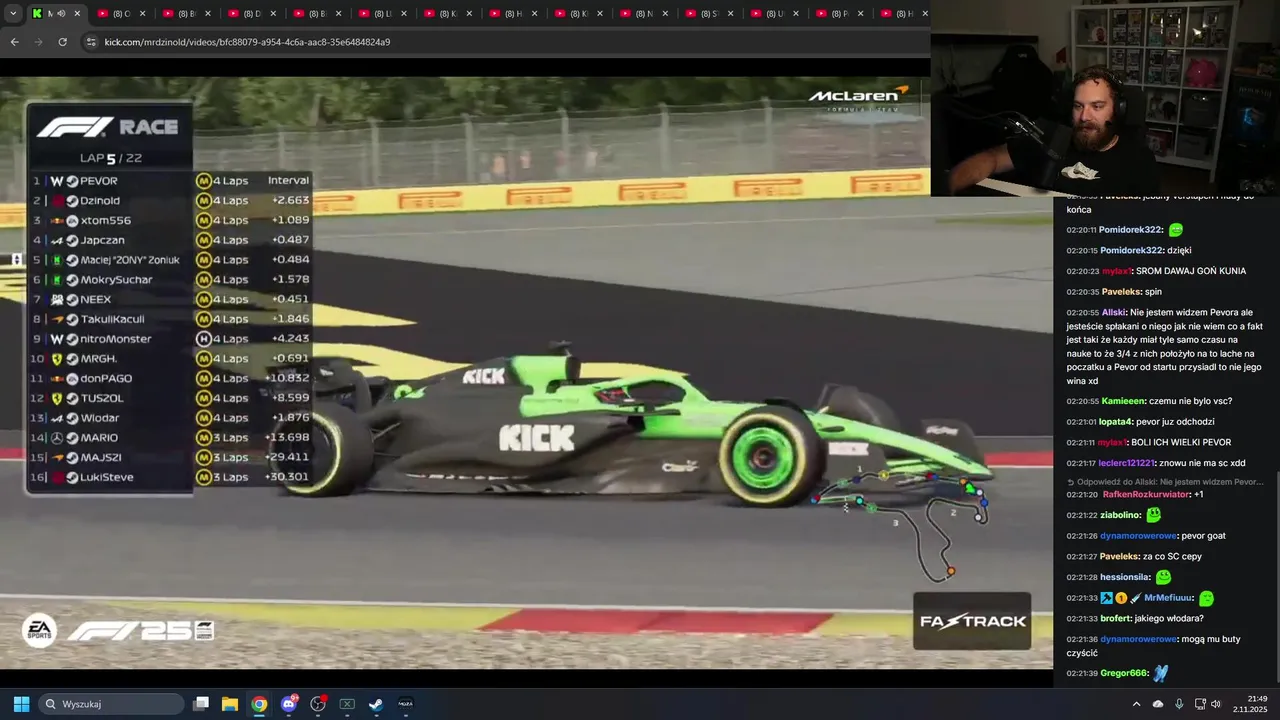
Task: Open the OneDrive cloud tray icon
Action: point(1158,704)
